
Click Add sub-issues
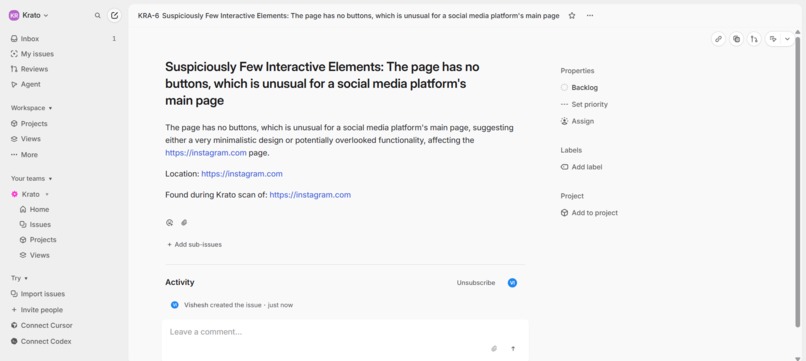click(194, 245)
